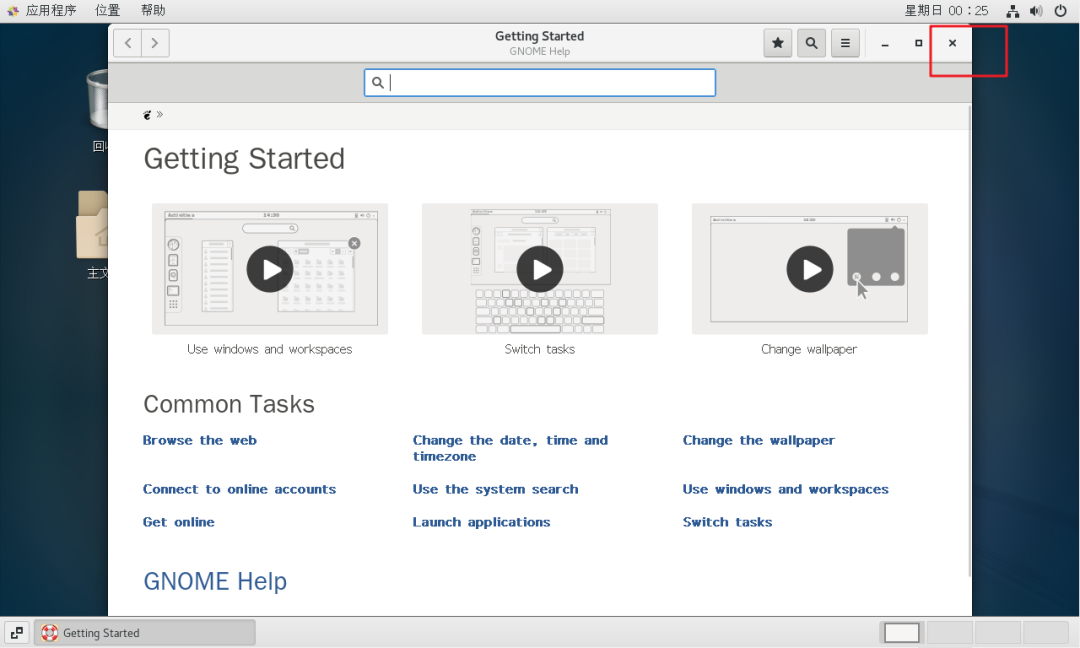This screenshot has width=1080, height=648.
Task: Minimize the Getting Started window
Action: coord(885,43)
